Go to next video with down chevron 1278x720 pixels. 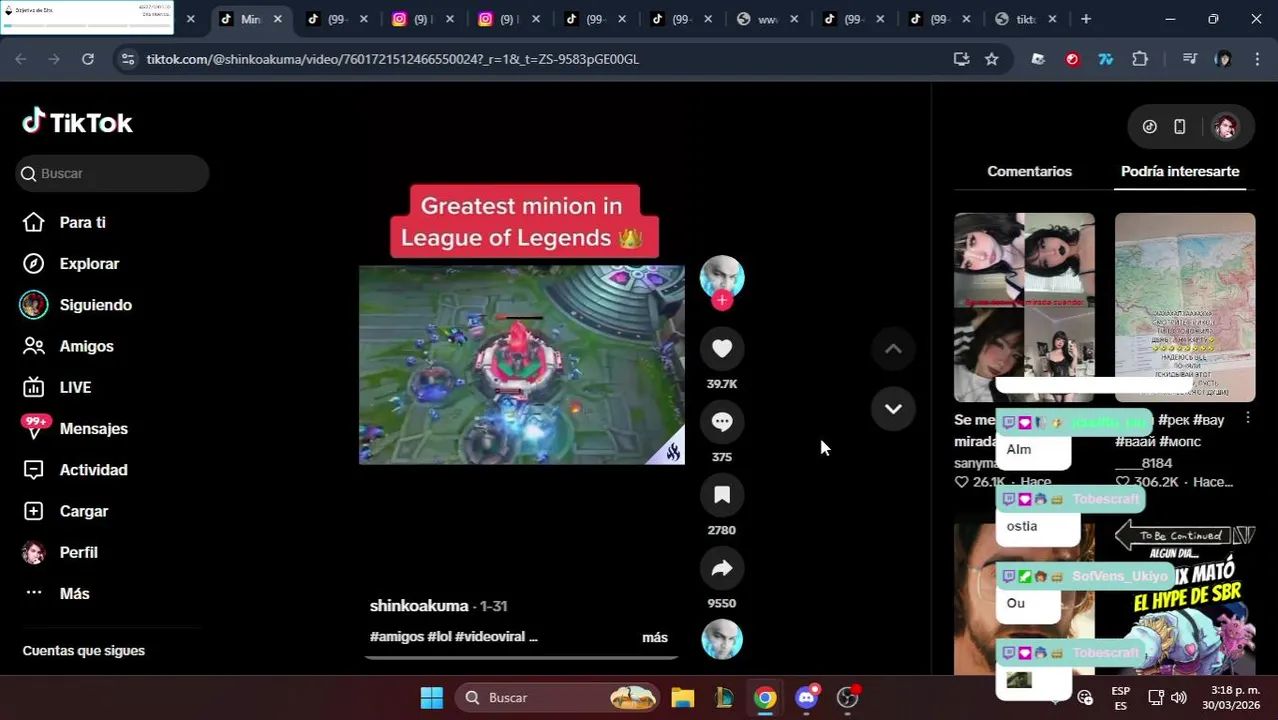point(893,408)
